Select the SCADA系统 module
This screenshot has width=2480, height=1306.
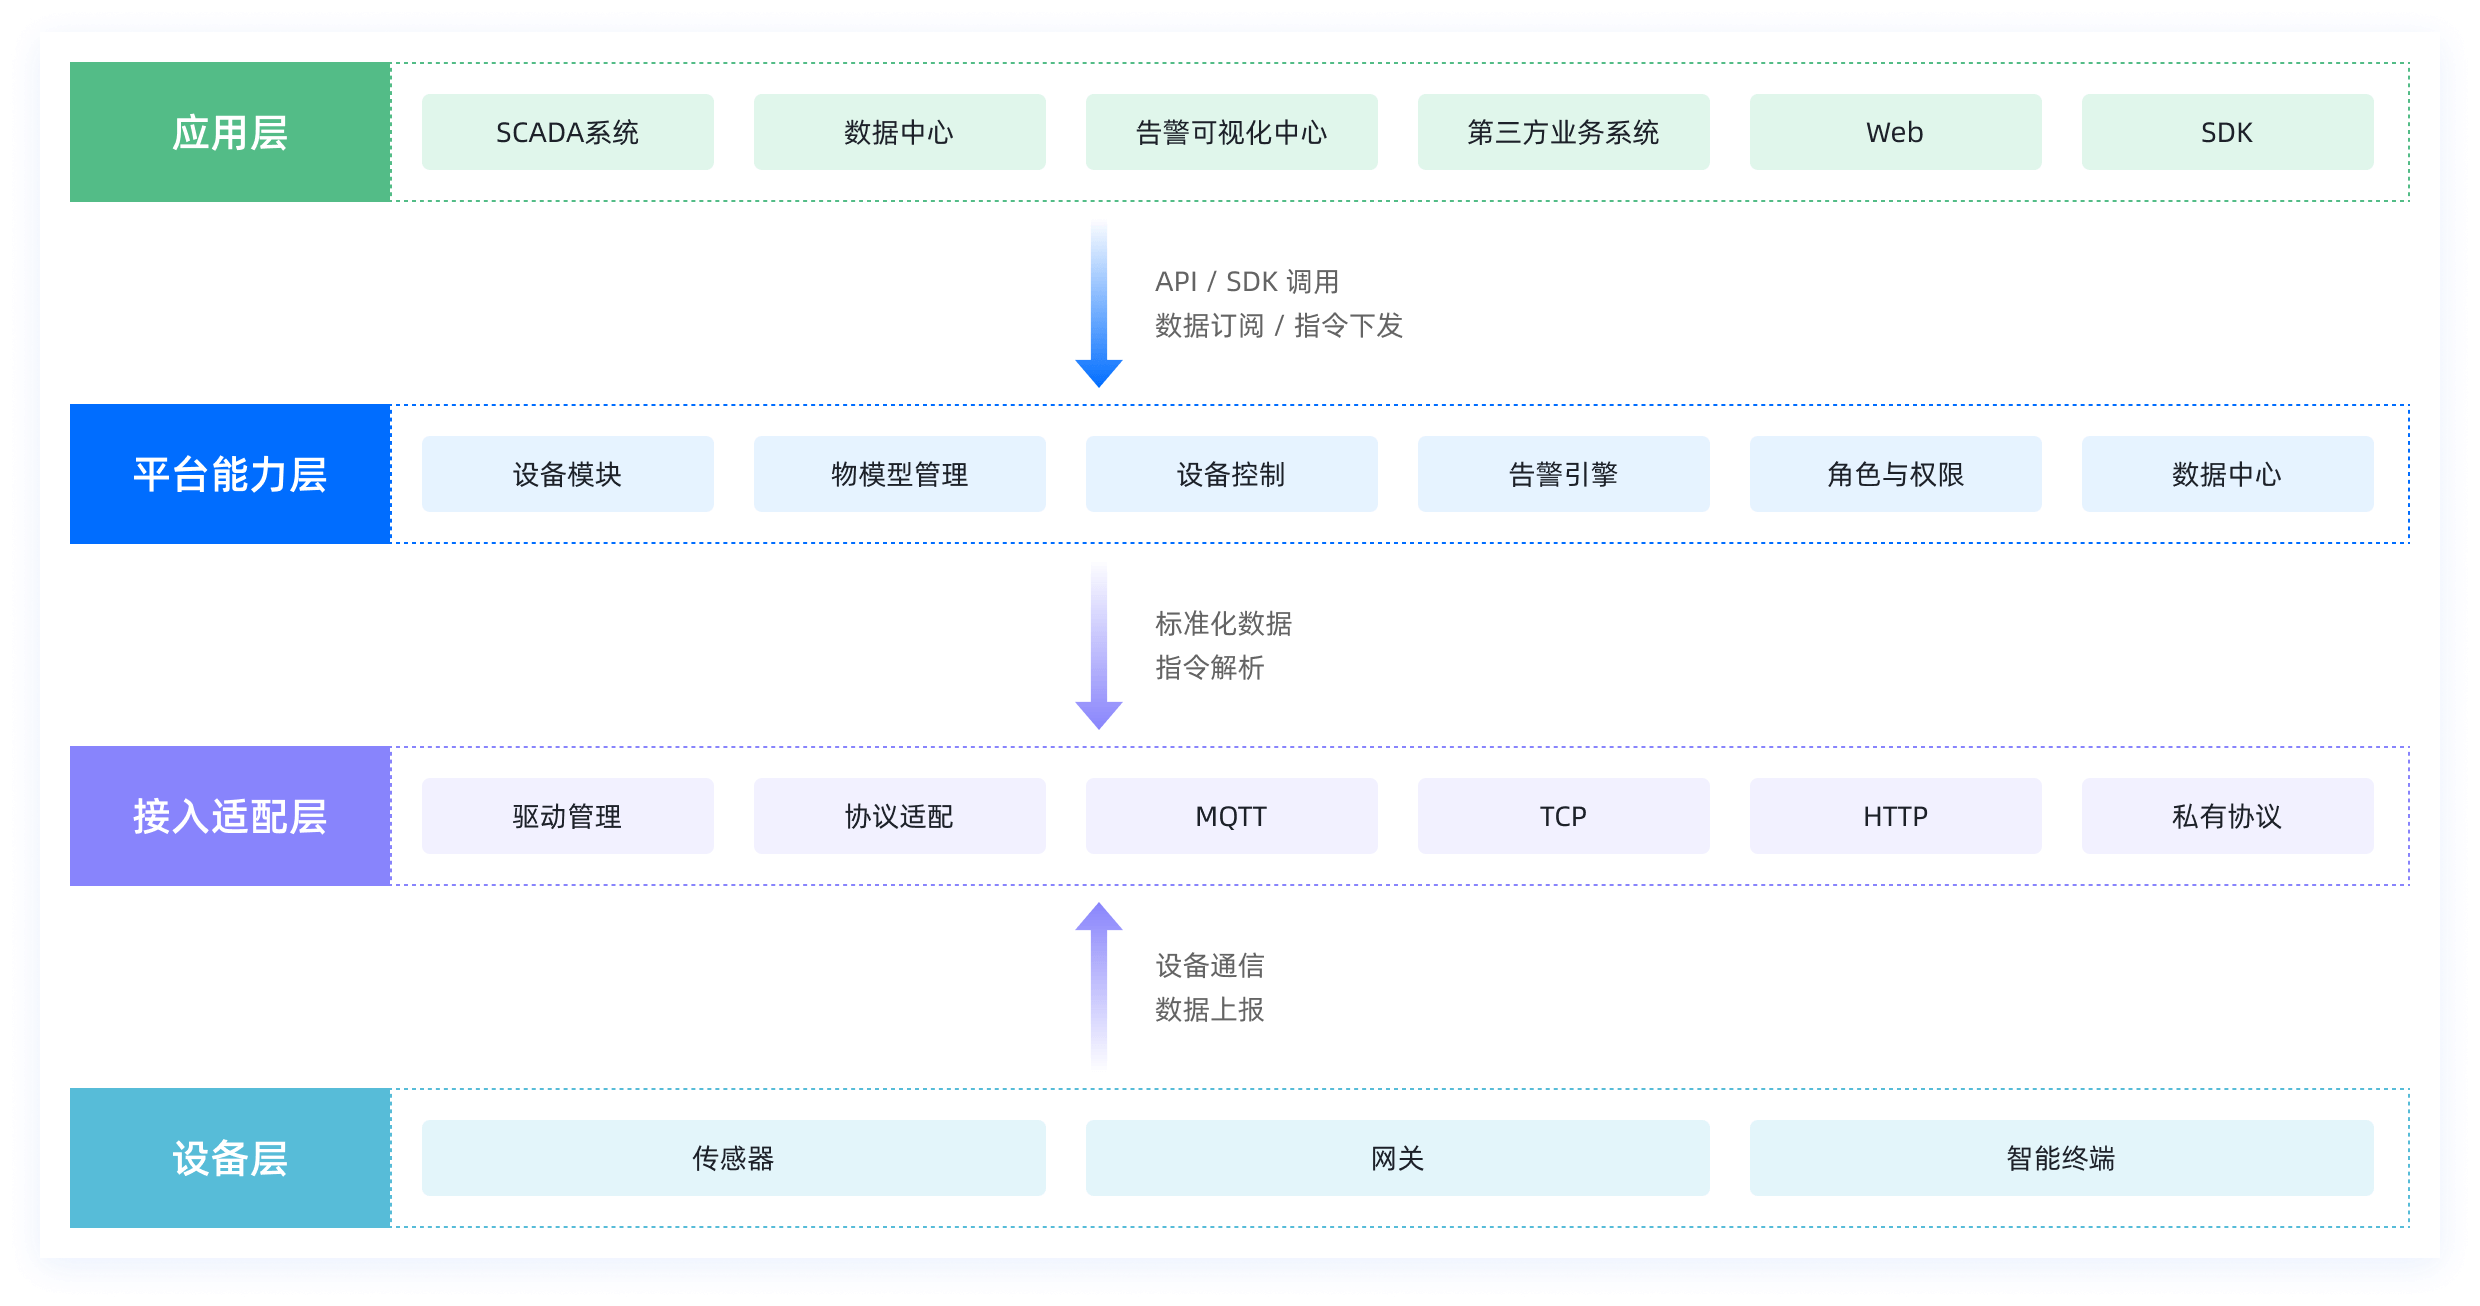click(x=566, y=131)
